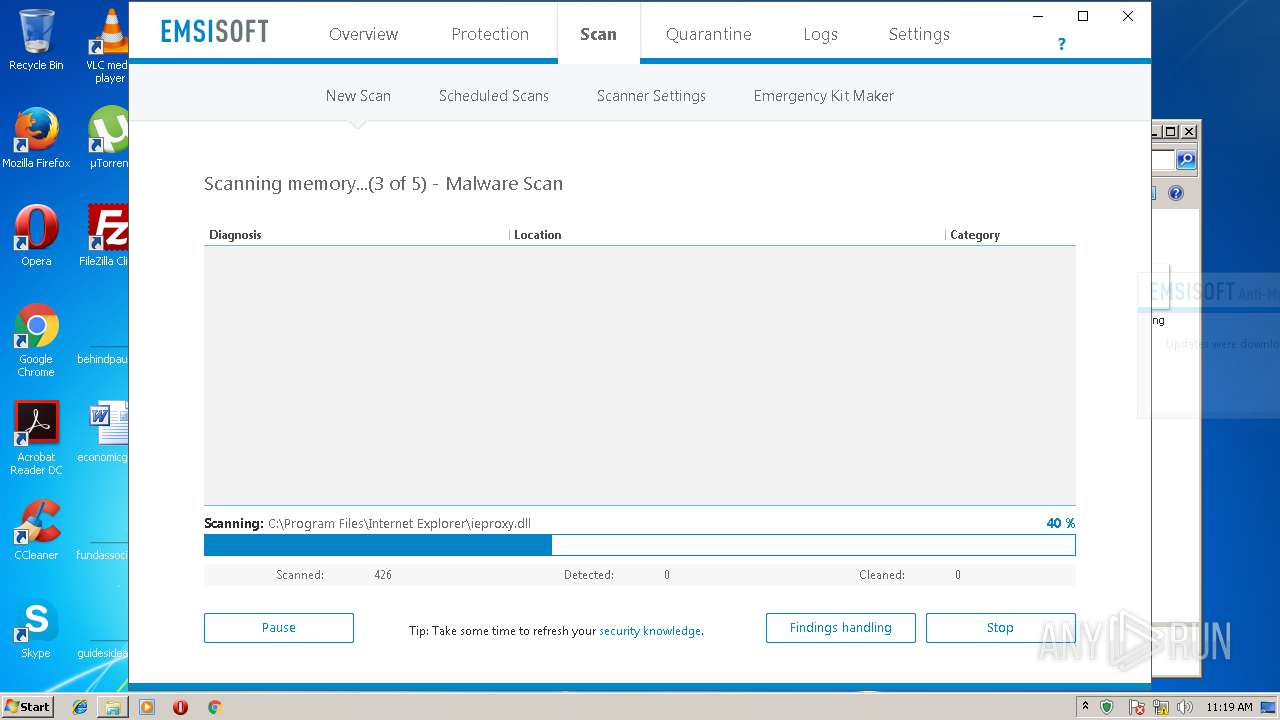Screen dimensions: 1280x720
Task: Open Chrome from the taskbar
Action: pos(214,707)
